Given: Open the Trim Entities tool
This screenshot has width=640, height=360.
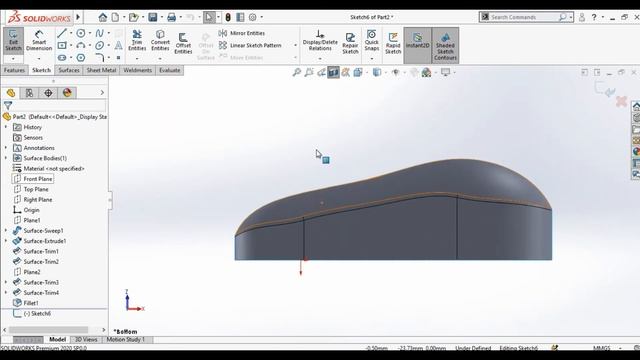Looking at the screenshot, I should [137, 41].
